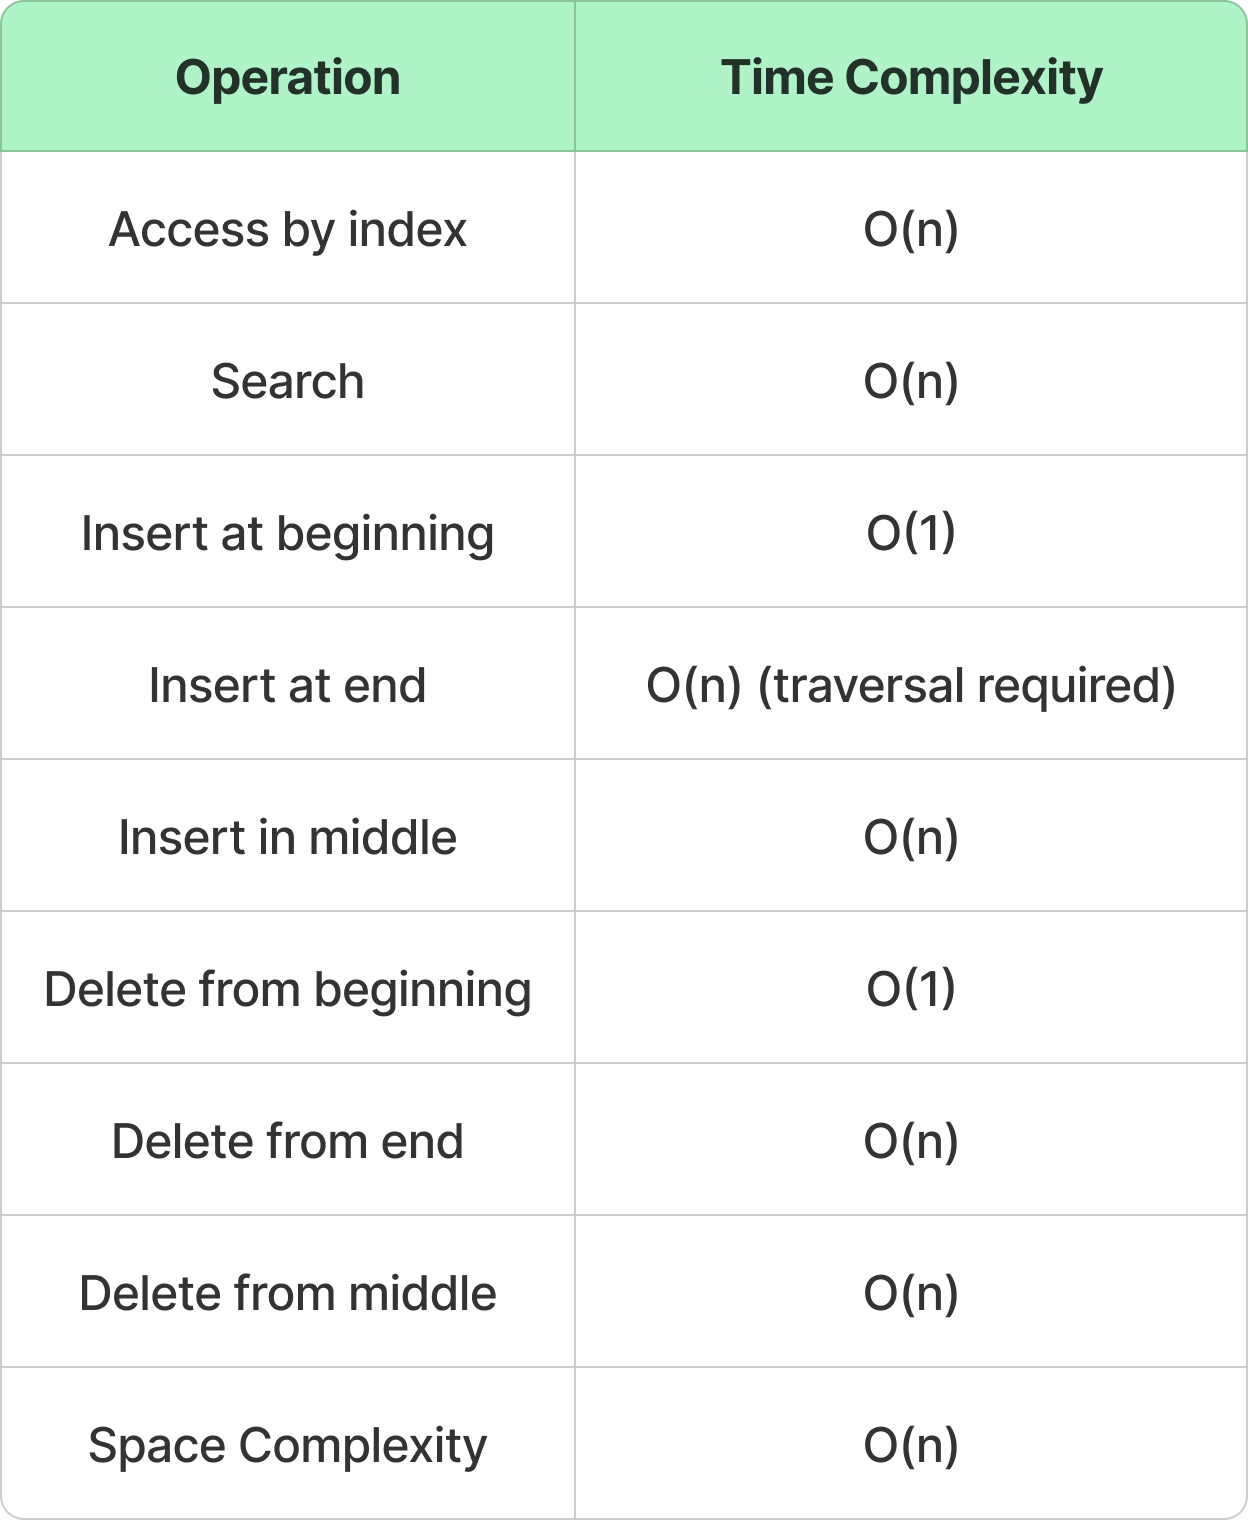Screen dimensions: 1248x1520
Task: Click O(n) value for Space Complexity
Action: tap(911, 1445)
